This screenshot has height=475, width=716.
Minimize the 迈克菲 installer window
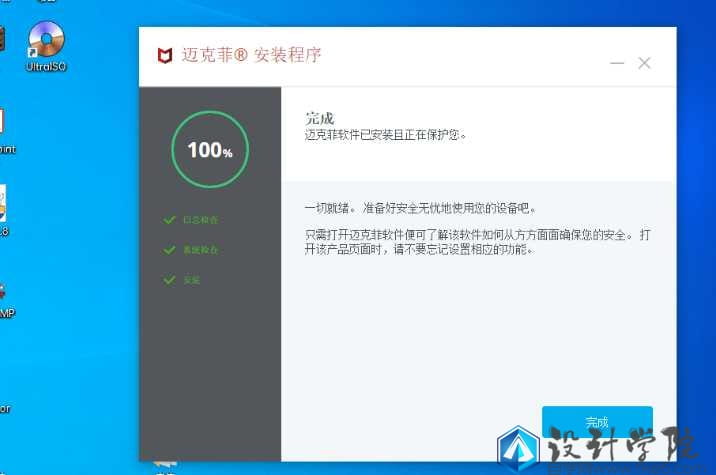pyautogui.click(x=617, y=63)
